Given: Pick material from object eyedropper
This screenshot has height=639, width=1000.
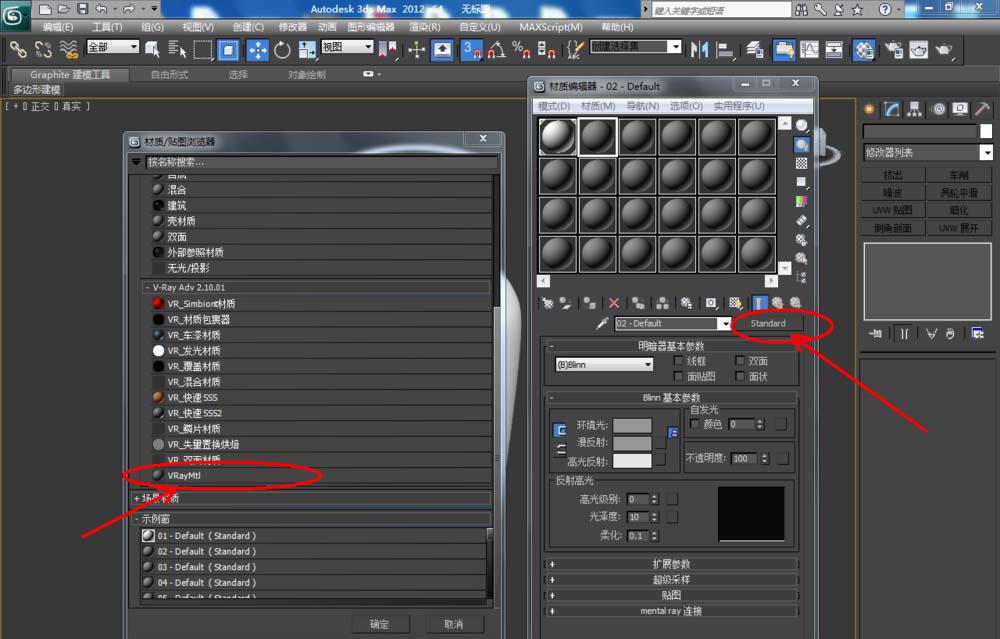Looking at the screenshot, I should 601,323.
